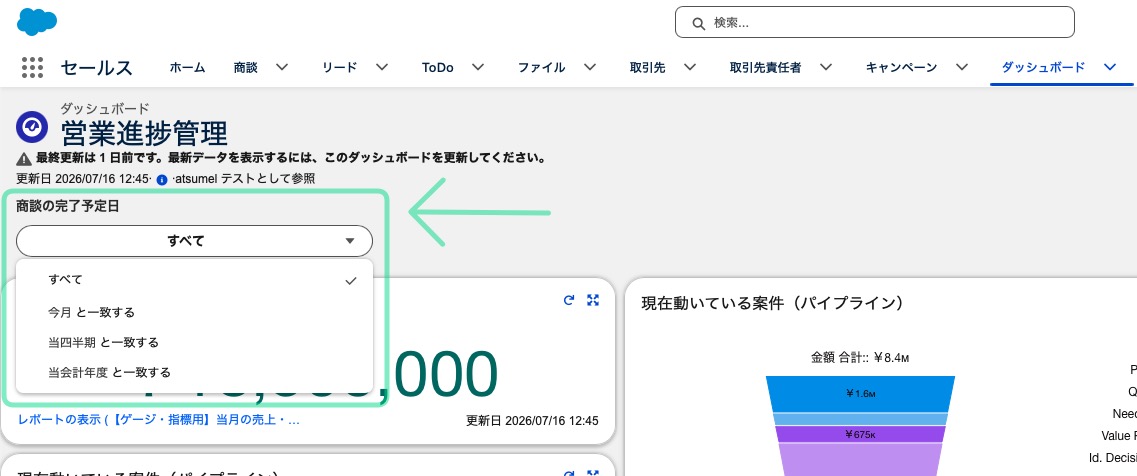This screenshot has height=476, width=1137.
Task: Collapse the 商談の完了予定日 filter combo box
Action: coord(194,241)
